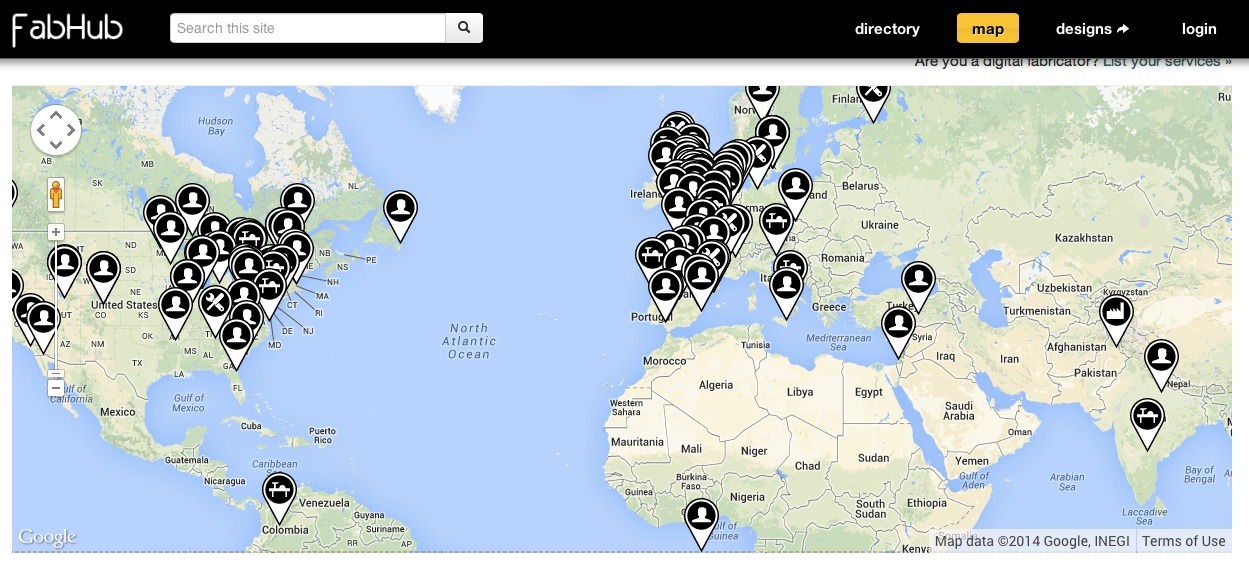Select the factory marker near Kyrgyzstan
Image resolution: width=1249 pixels, height=565 pixels.
click(1116, 313)
